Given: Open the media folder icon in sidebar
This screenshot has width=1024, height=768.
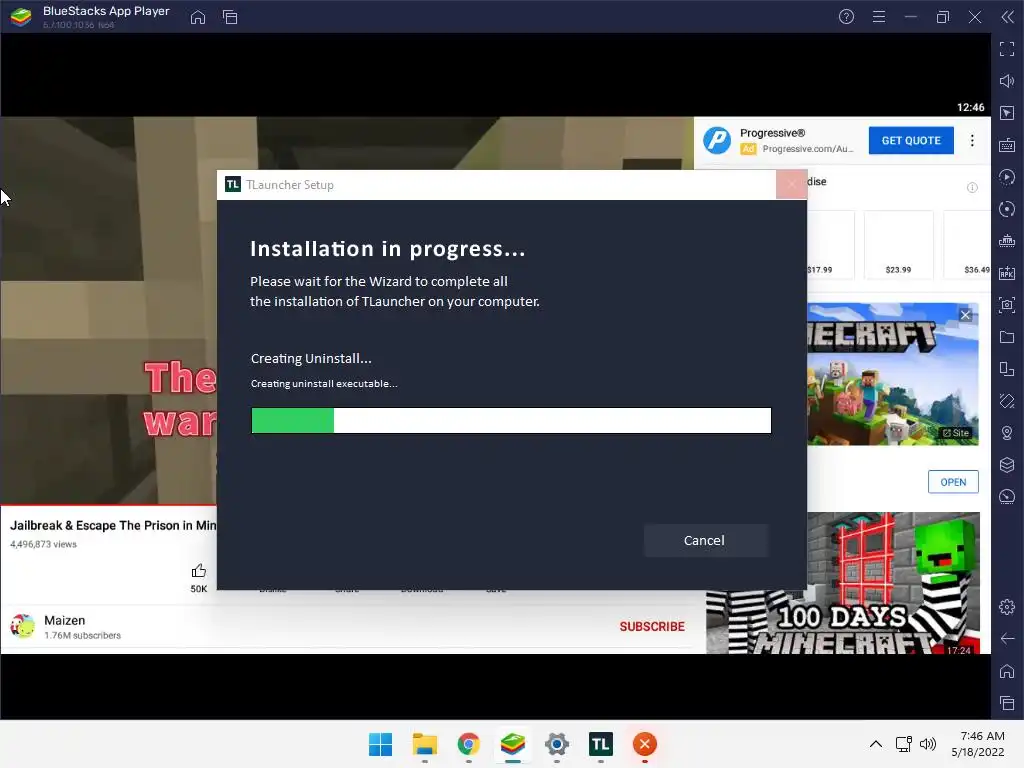Looking at the screenshot, I should (x=1007, y=337).
